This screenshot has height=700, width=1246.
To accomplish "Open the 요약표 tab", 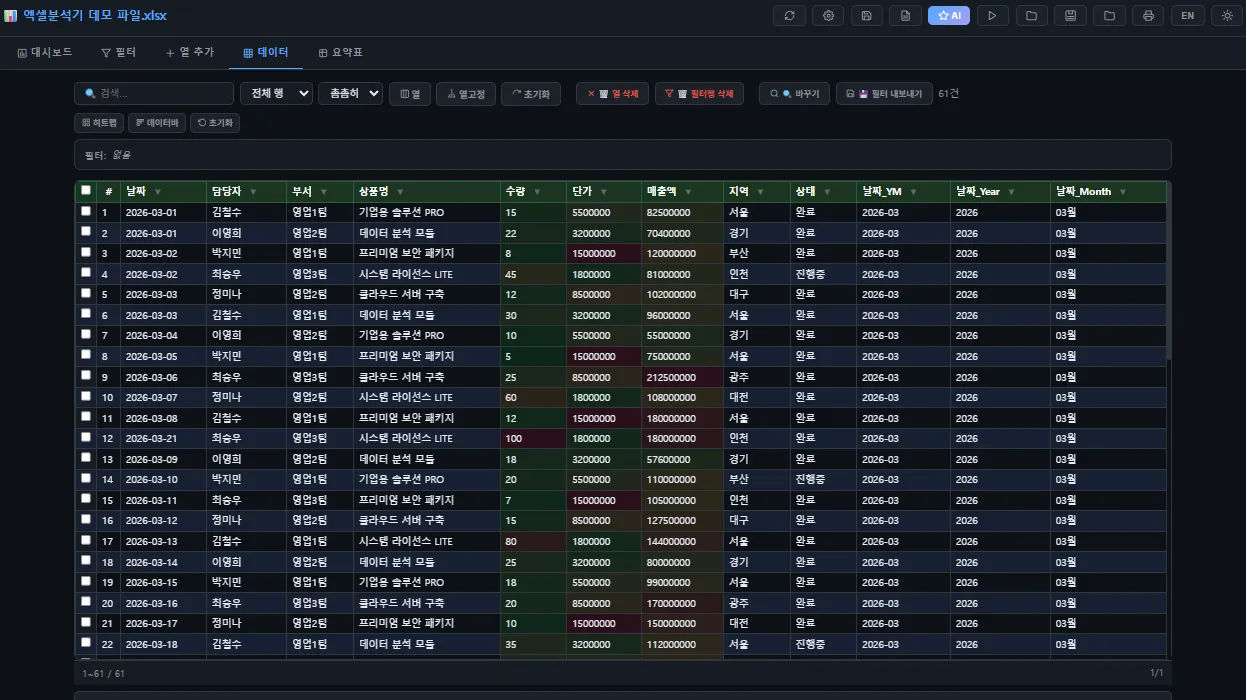I will (340, 52).
